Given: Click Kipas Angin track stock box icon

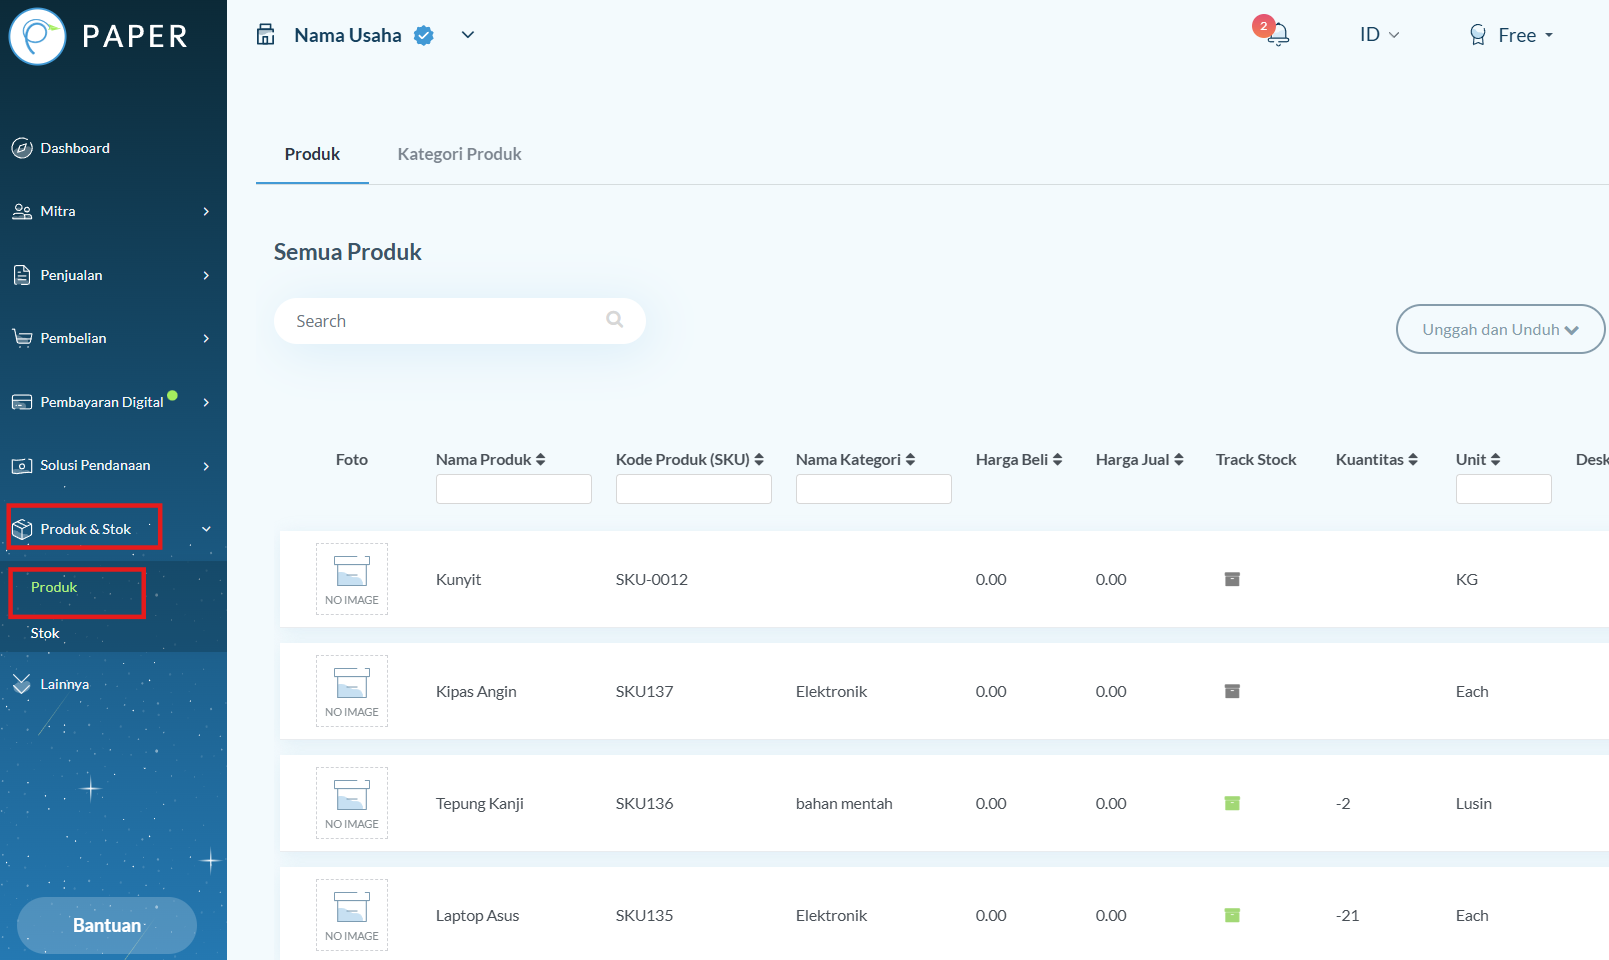Looking at the screenshot, I should [1232, 691].
